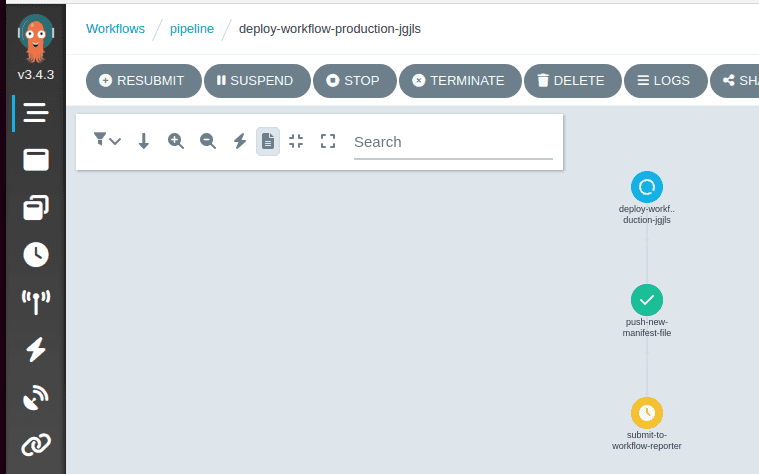759x474 pixels.
Task: Open Reports satellite dish icon
Action: [36, 397]
